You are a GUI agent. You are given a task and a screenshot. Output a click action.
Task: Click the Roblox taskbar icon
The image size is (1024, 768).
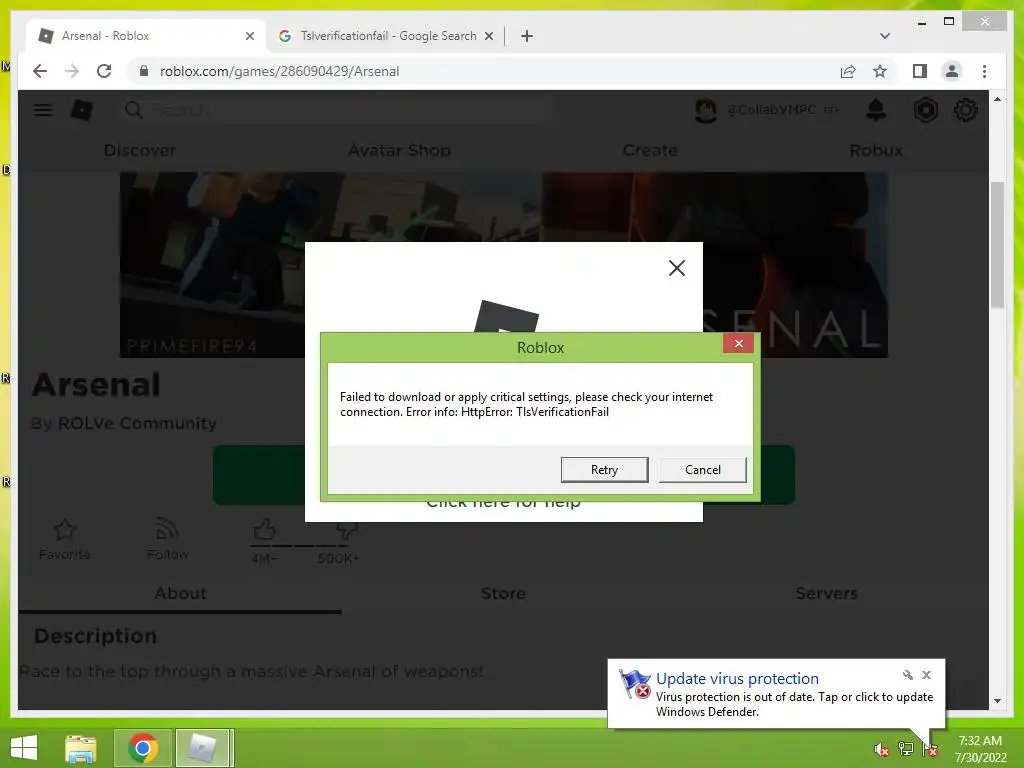[x=203, y=748]
